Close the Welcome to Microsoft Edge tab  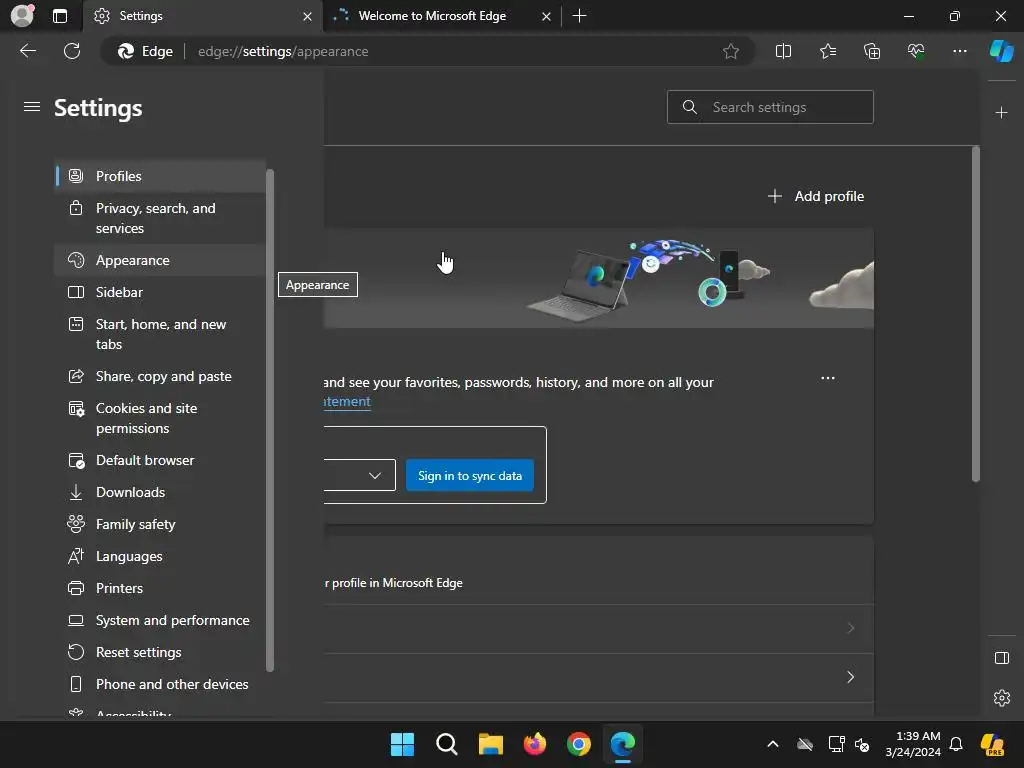pyautogui.click(x=546, y=16)
